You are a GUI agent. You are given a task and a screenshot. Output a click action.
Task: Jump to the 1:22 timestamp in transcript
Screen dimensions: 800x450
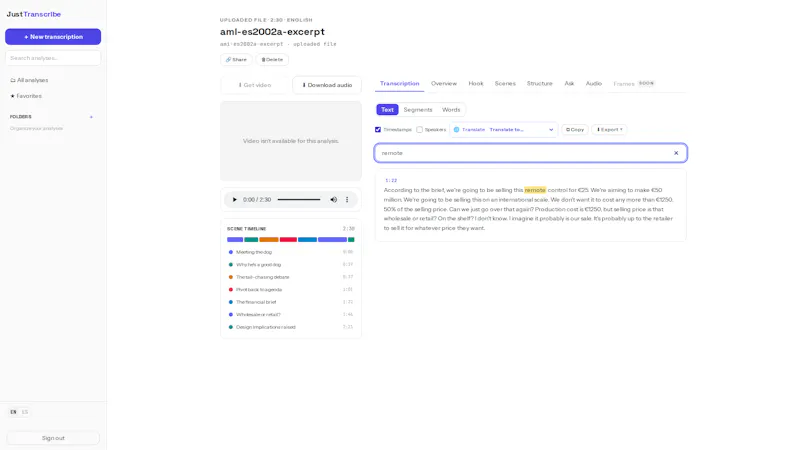[x=391, y=181]
